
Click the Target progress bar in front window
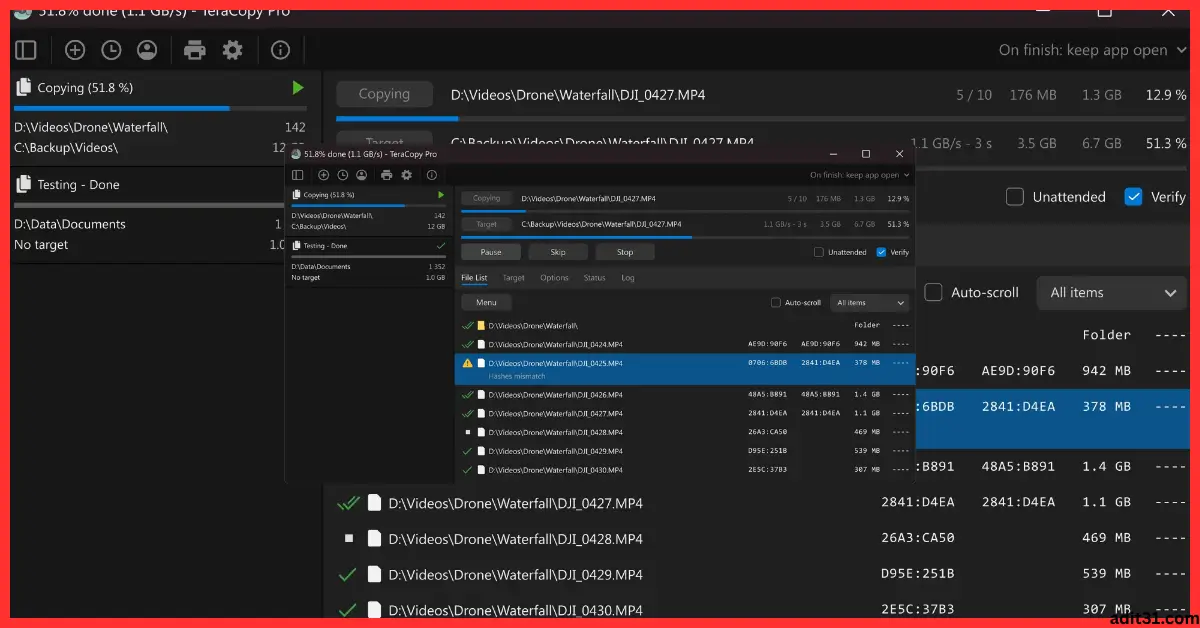click(685, 237)
